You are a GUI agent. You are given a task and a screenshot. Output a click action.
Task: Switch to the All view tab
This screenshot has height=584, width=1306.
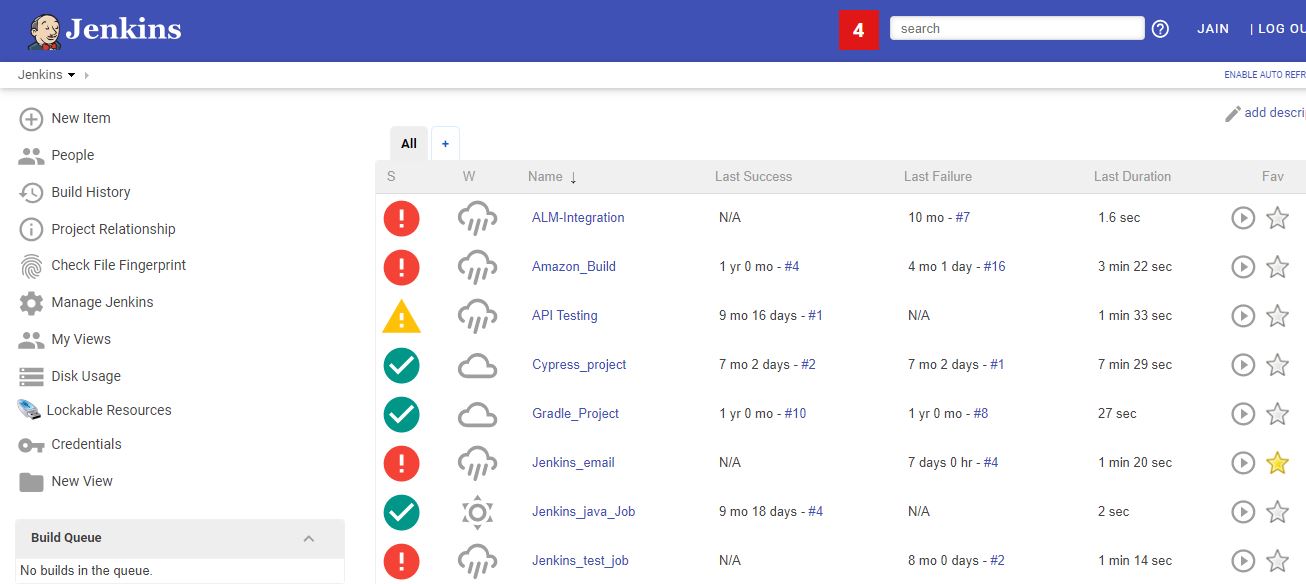408,143
